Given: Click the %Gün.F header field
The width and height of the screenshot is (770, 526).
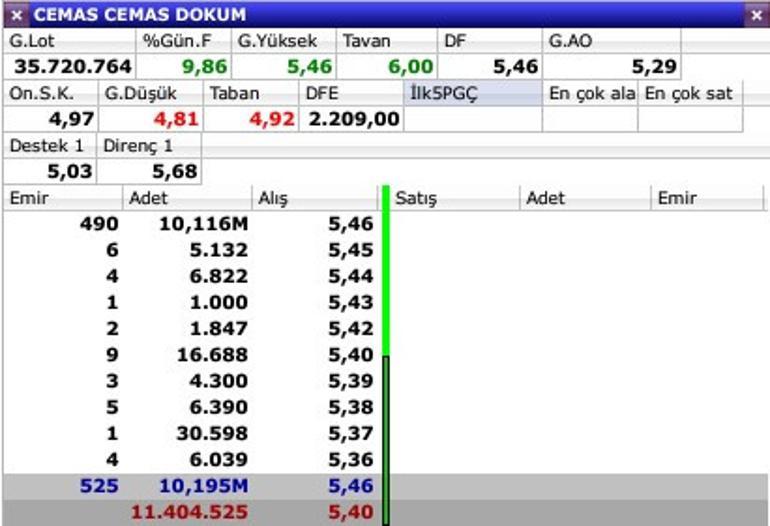Looking at the screenshot, I should pos(184,41).
